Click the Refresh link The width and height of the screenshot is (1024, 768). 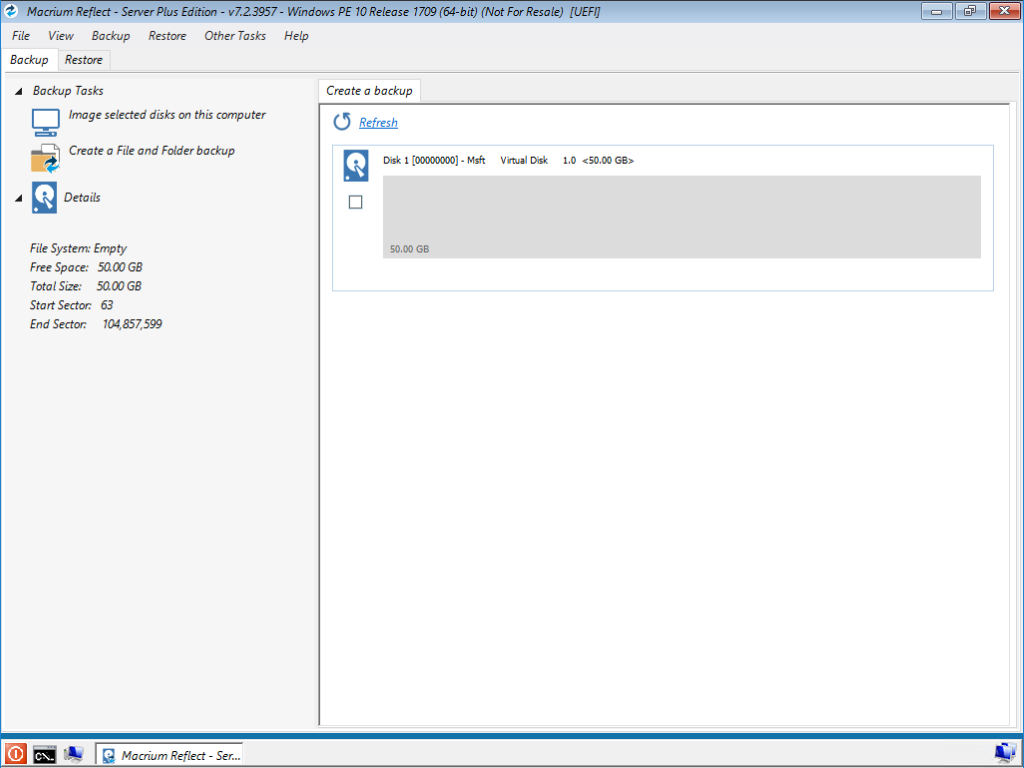pos(378,123)
